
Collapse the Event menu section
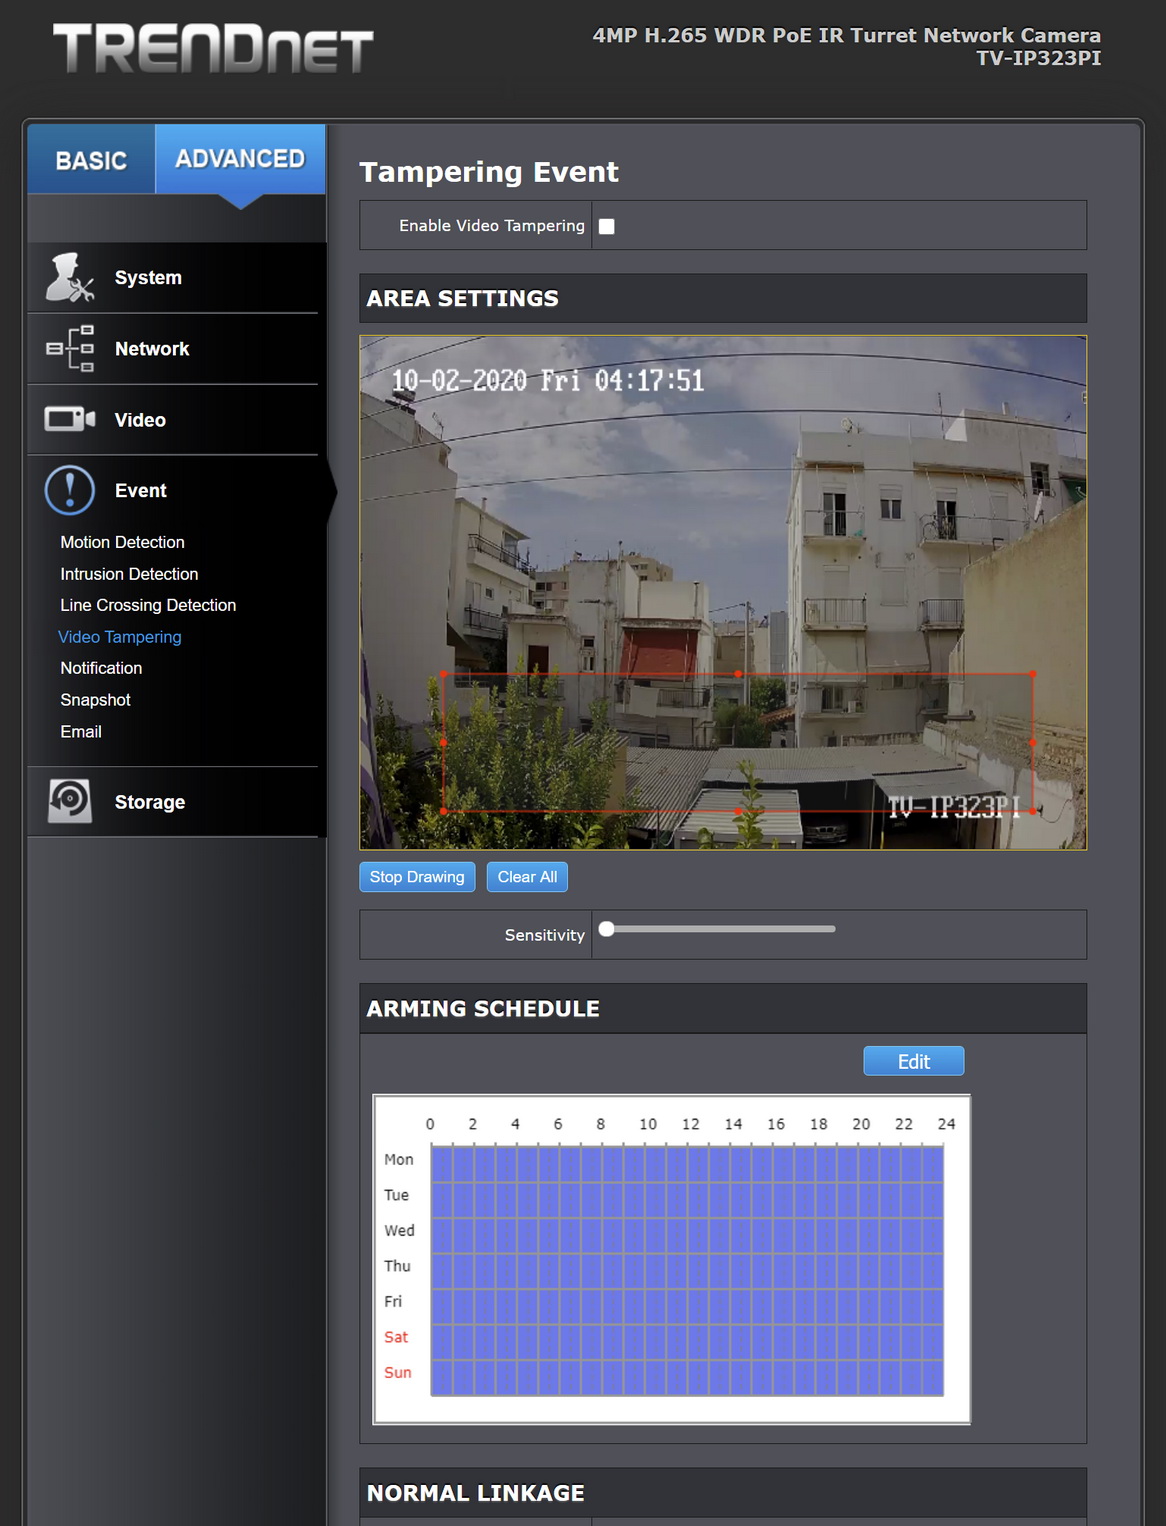point(173,491)
